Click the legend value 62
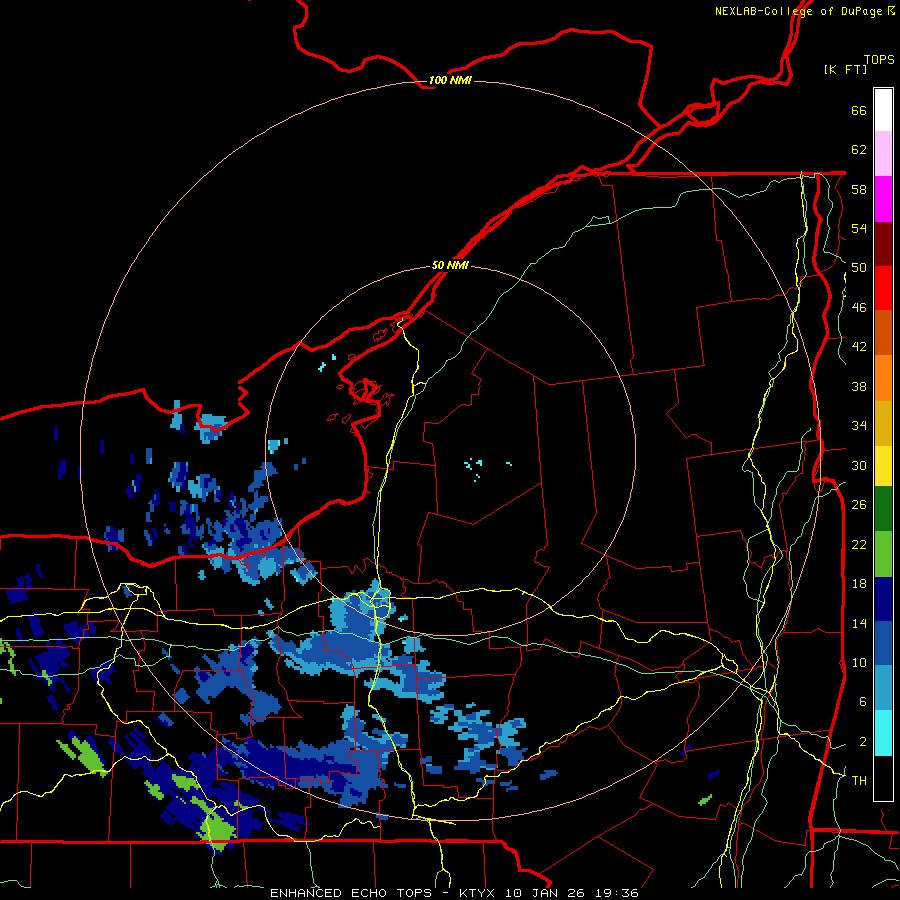The height and width of the screenshot is (900, 900). click(x=859, y=150)
